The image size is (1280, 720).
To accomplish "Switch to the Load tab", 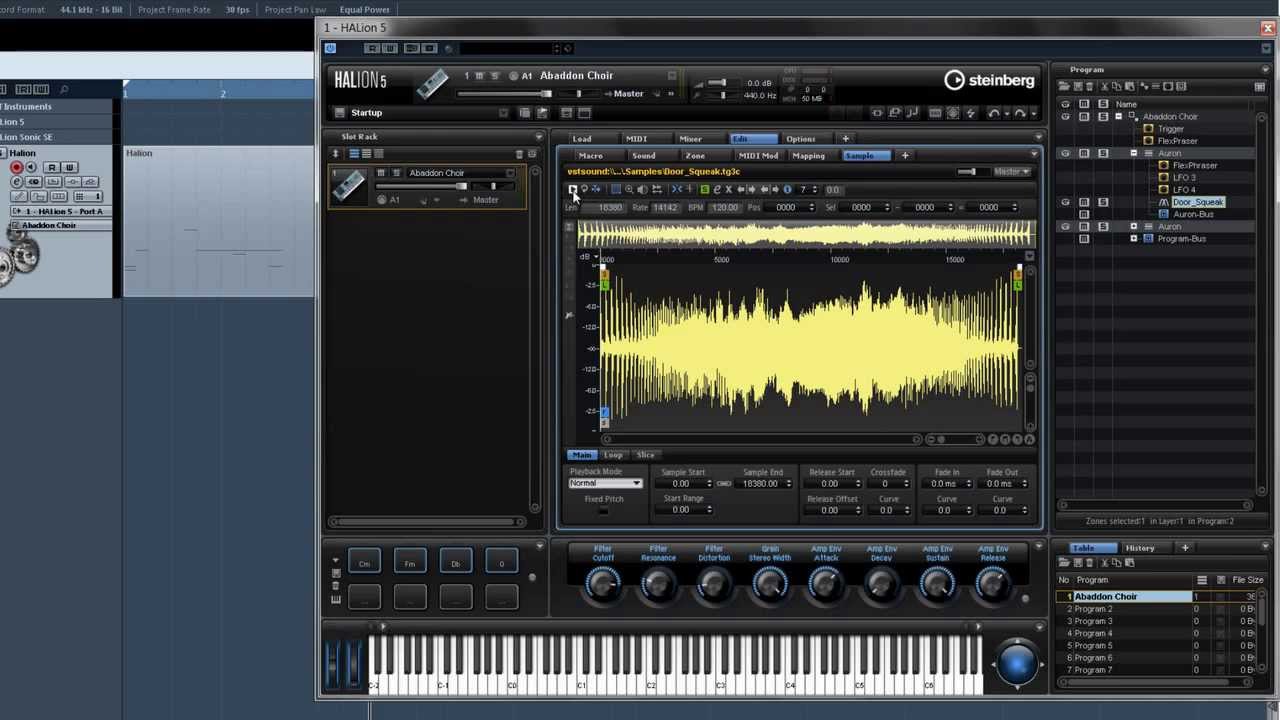I will (x=582, y=139).
